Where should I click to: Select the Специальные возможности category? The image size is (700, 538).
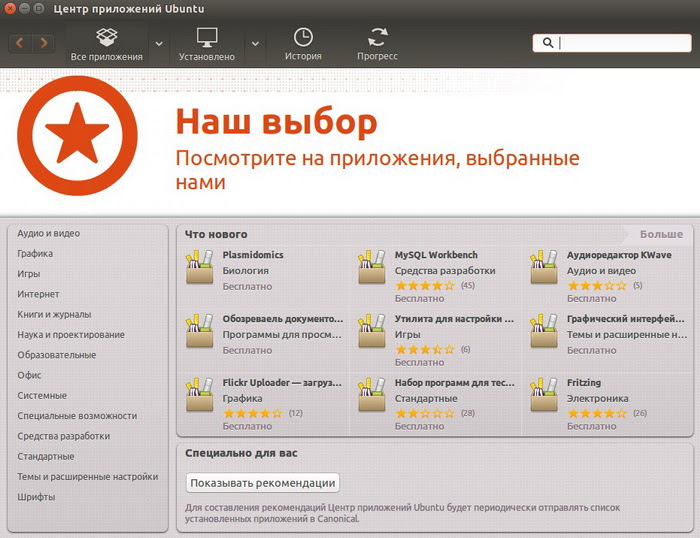77,416
